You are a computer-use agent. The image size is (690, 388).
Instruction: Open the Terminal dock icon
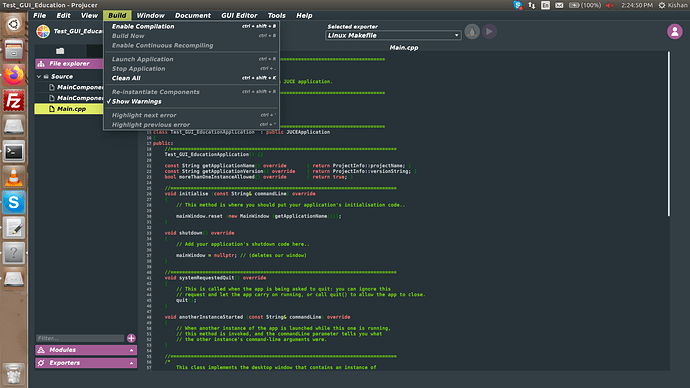click(x=14, y=152)
